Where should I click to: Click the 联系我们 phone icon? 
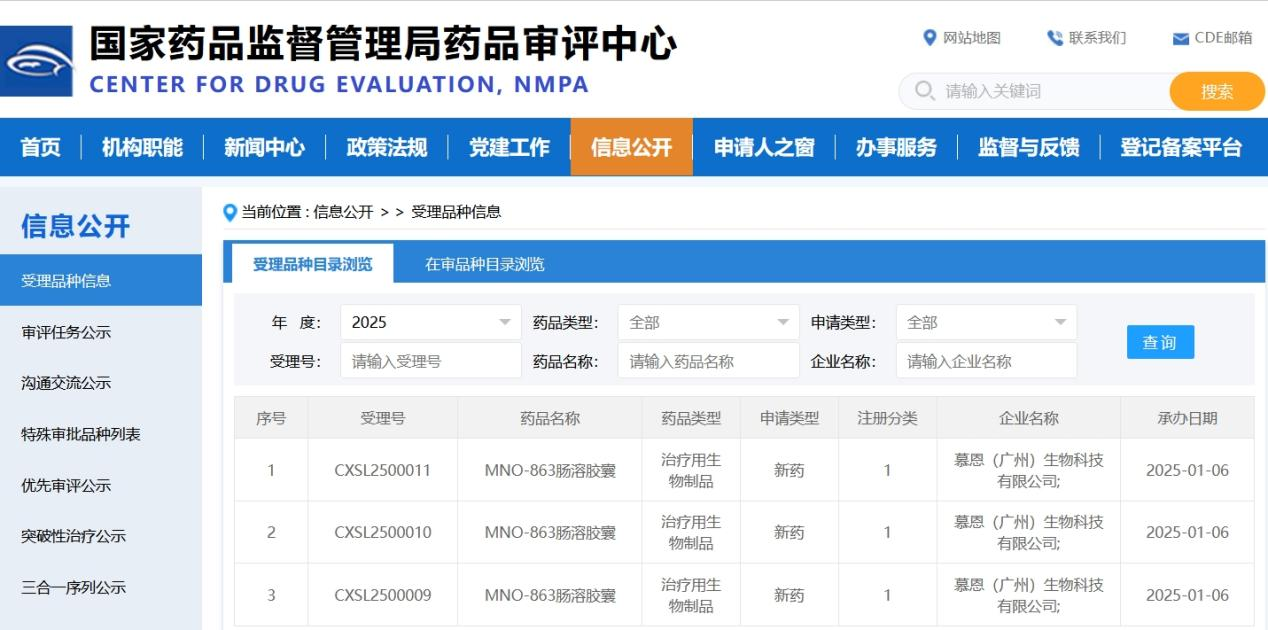[1053, 38]
